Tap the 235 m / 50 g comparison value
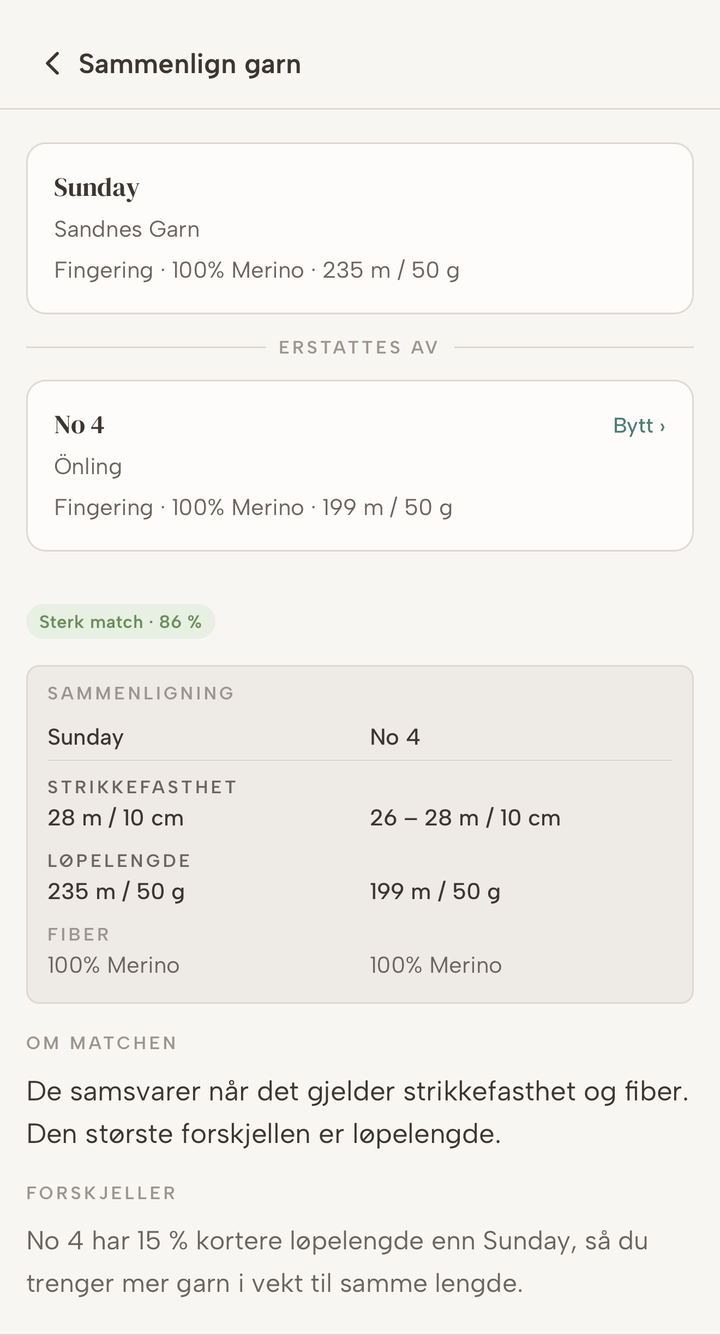This screenshot has height=1335, width=720. (x=116, y=891)
